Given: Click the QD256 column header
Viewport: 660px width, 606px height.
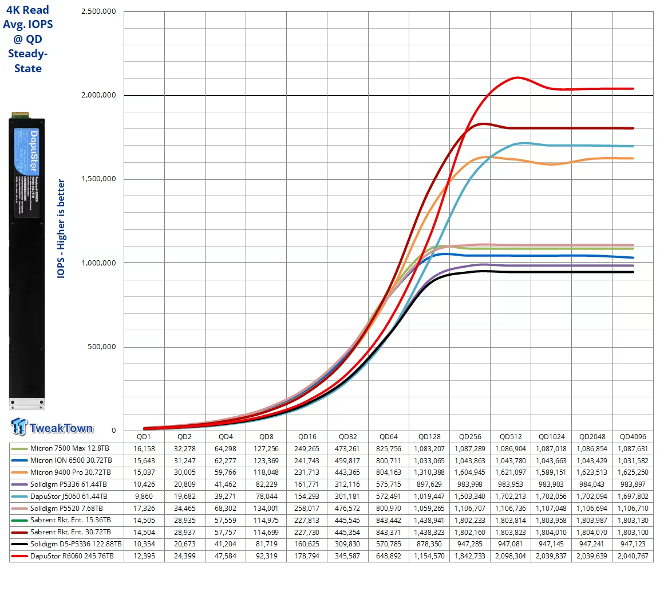Looking at the screenshot, I should click(x=470, y=437).
